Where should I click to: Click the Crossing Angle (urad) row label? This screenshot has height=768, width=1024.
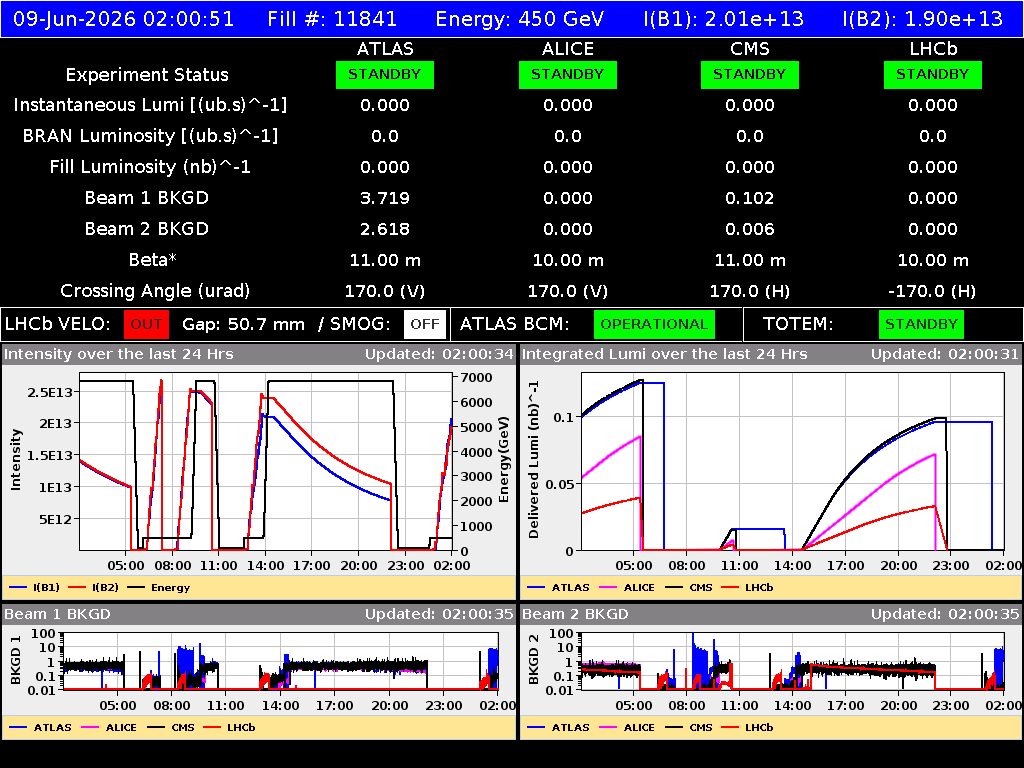pos(155,291)
